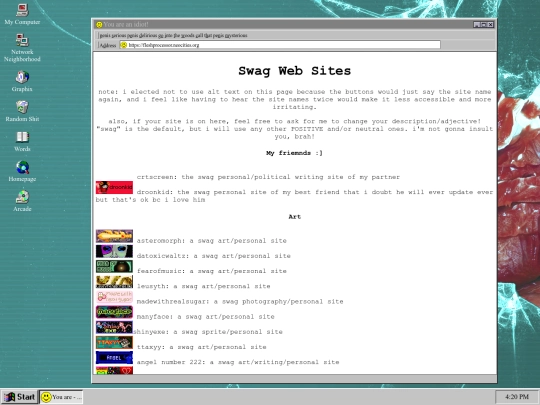The image size is (540, 405).
Task: Click the asteromorph site button image
Action: tap(114, 236)
